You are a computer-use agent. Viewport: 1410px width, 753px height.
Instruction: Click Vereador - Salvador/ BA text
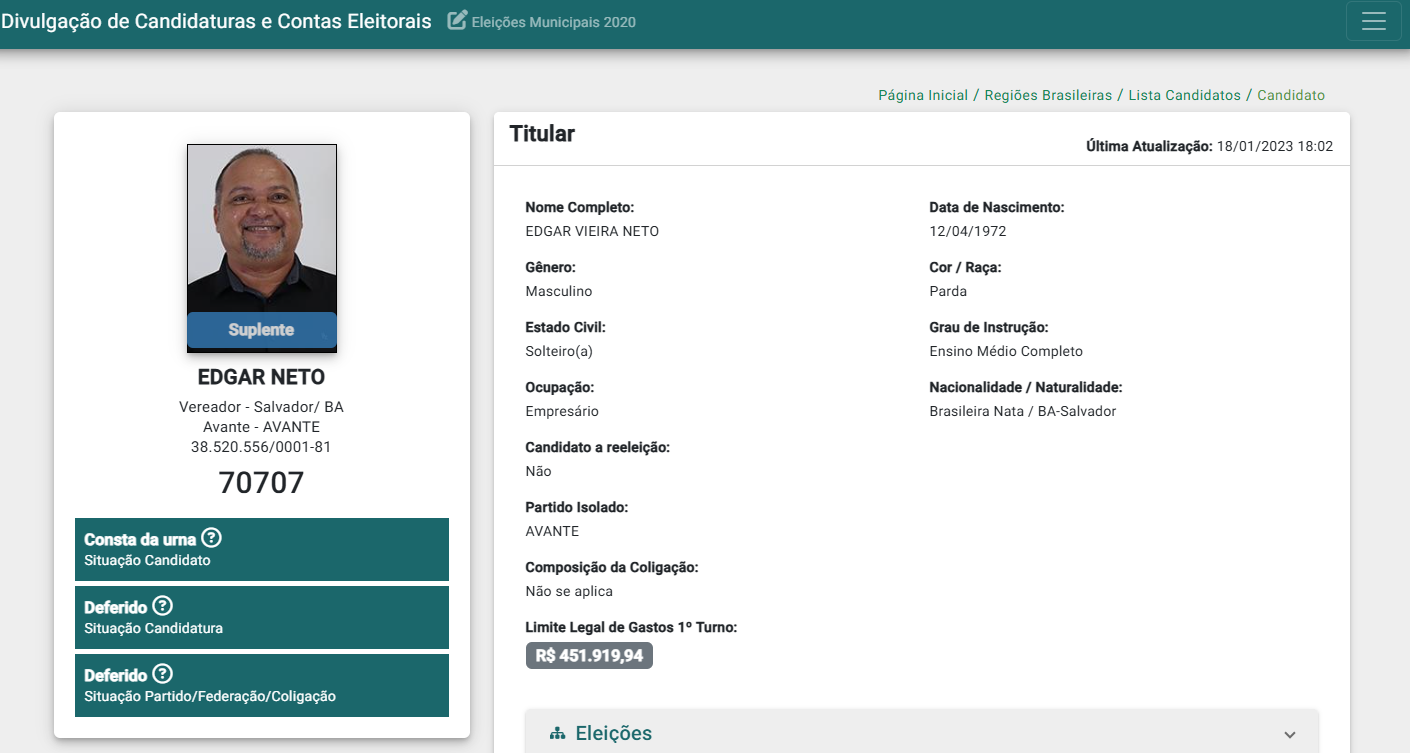click(261, 407)
